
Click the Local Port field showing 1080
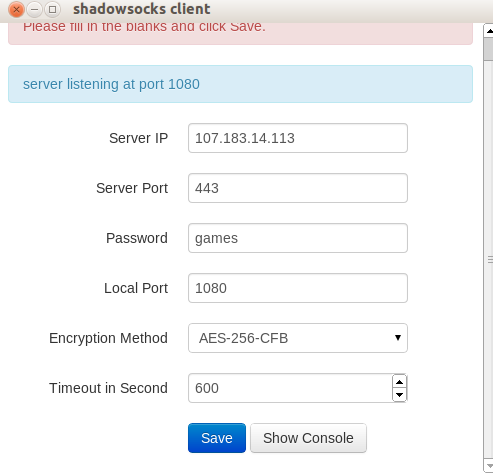pyautogui.click(x=298, y=288)
